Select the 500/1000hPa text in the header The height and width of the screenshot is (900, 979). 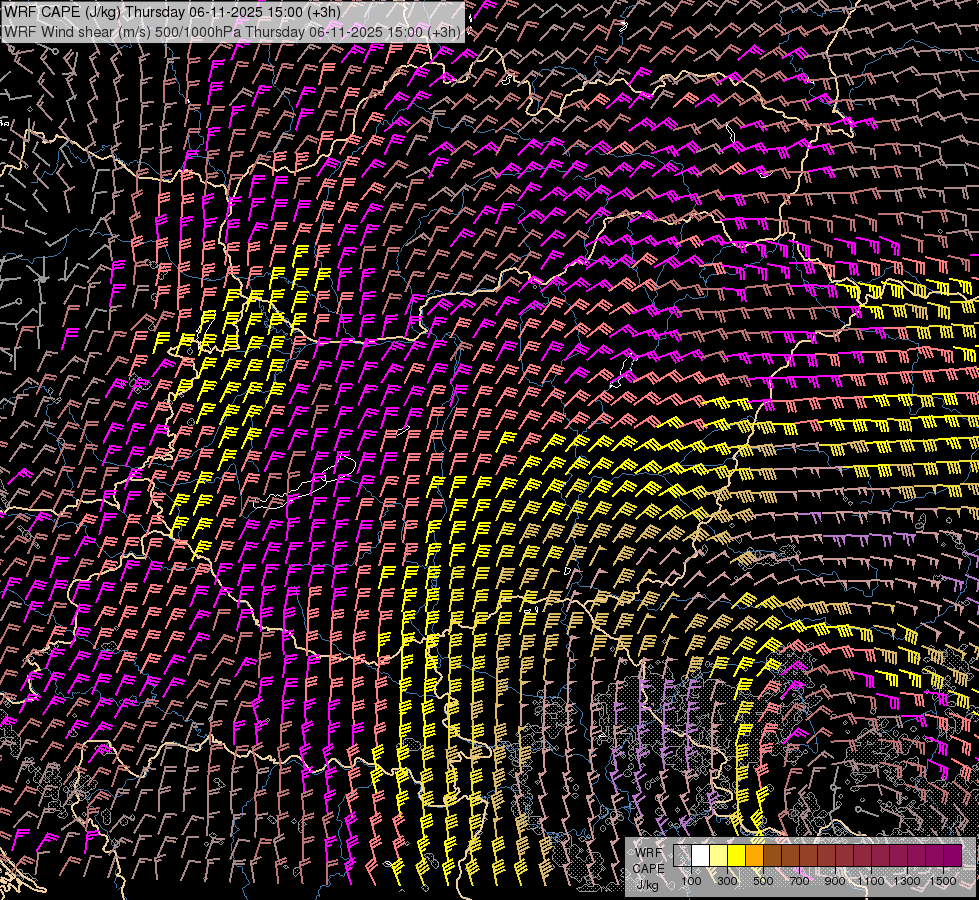(x=199, y=31)
